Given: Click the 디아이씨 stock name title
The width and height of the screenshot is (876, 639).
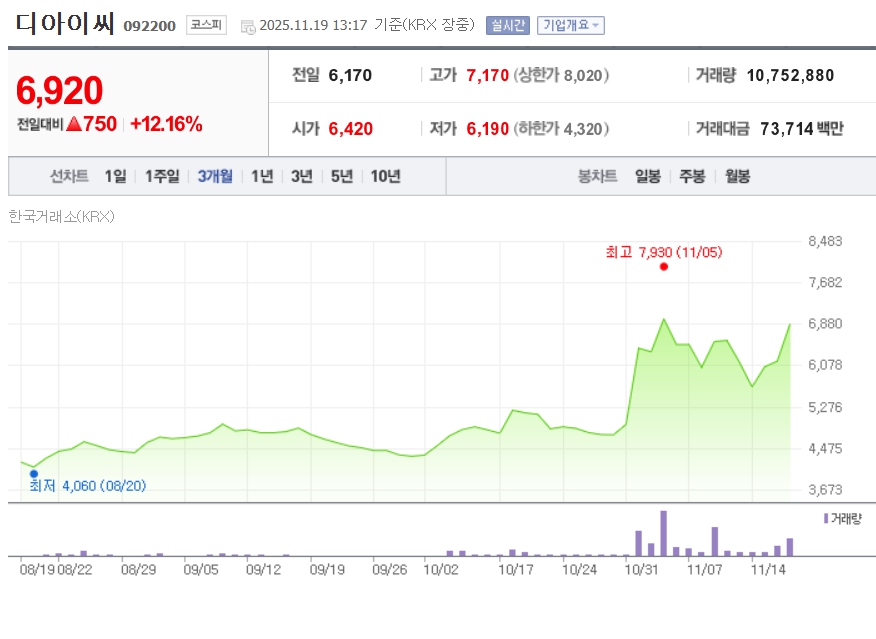Looking at the screenshot, I should point(66,24).
